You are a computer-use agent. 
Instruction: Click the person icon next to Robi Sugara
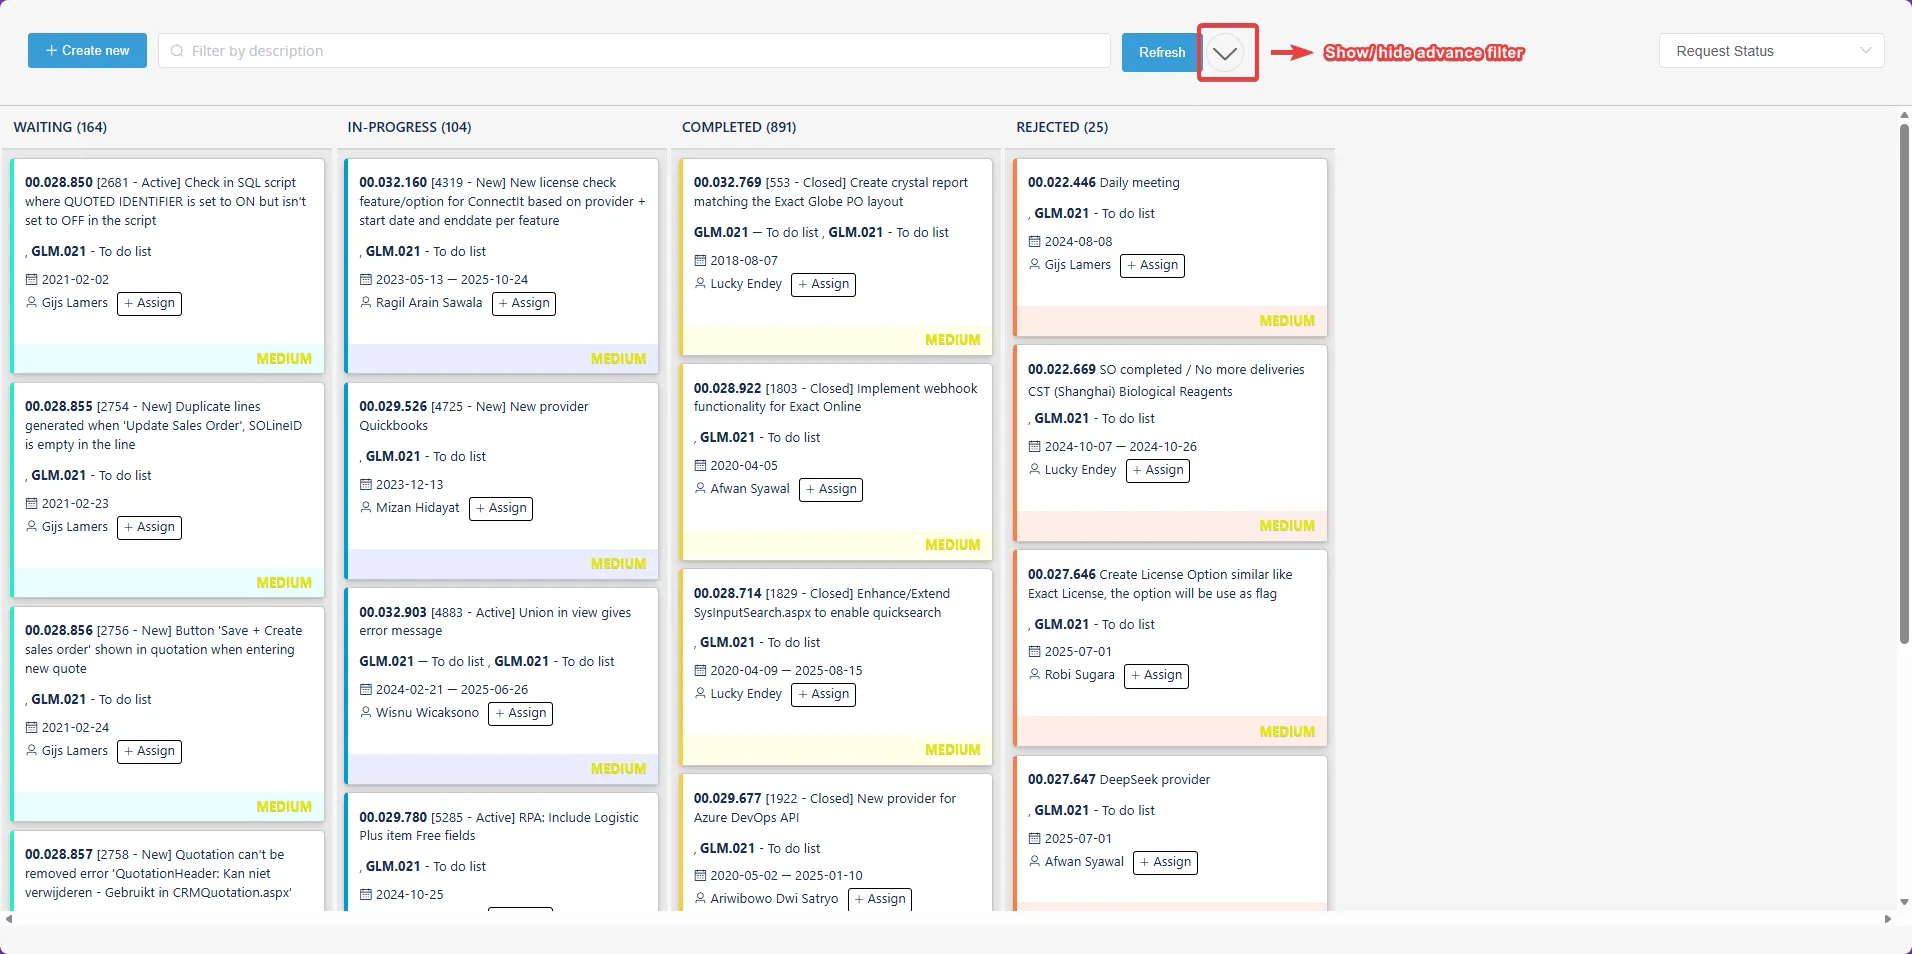pos(1035,675)
